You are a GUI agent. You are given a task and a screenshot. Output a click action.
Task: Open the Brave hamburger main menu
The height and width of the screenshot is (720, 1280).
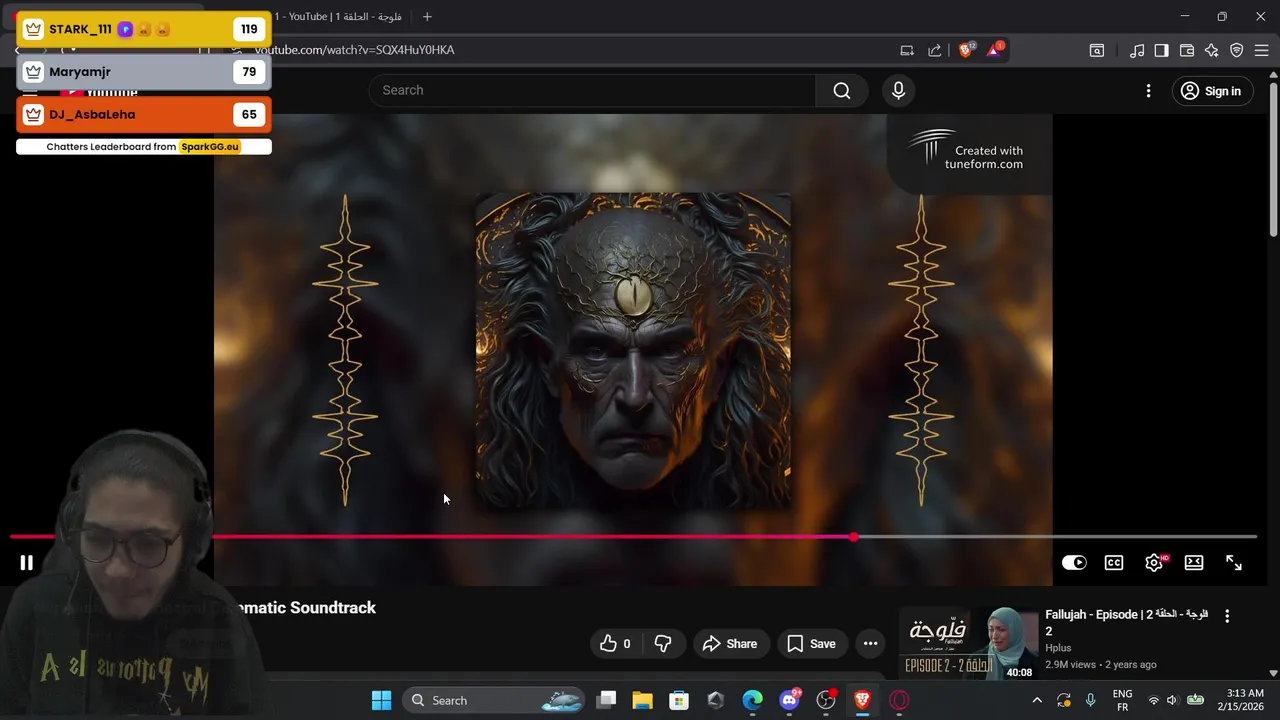[x=1262, y=50]
